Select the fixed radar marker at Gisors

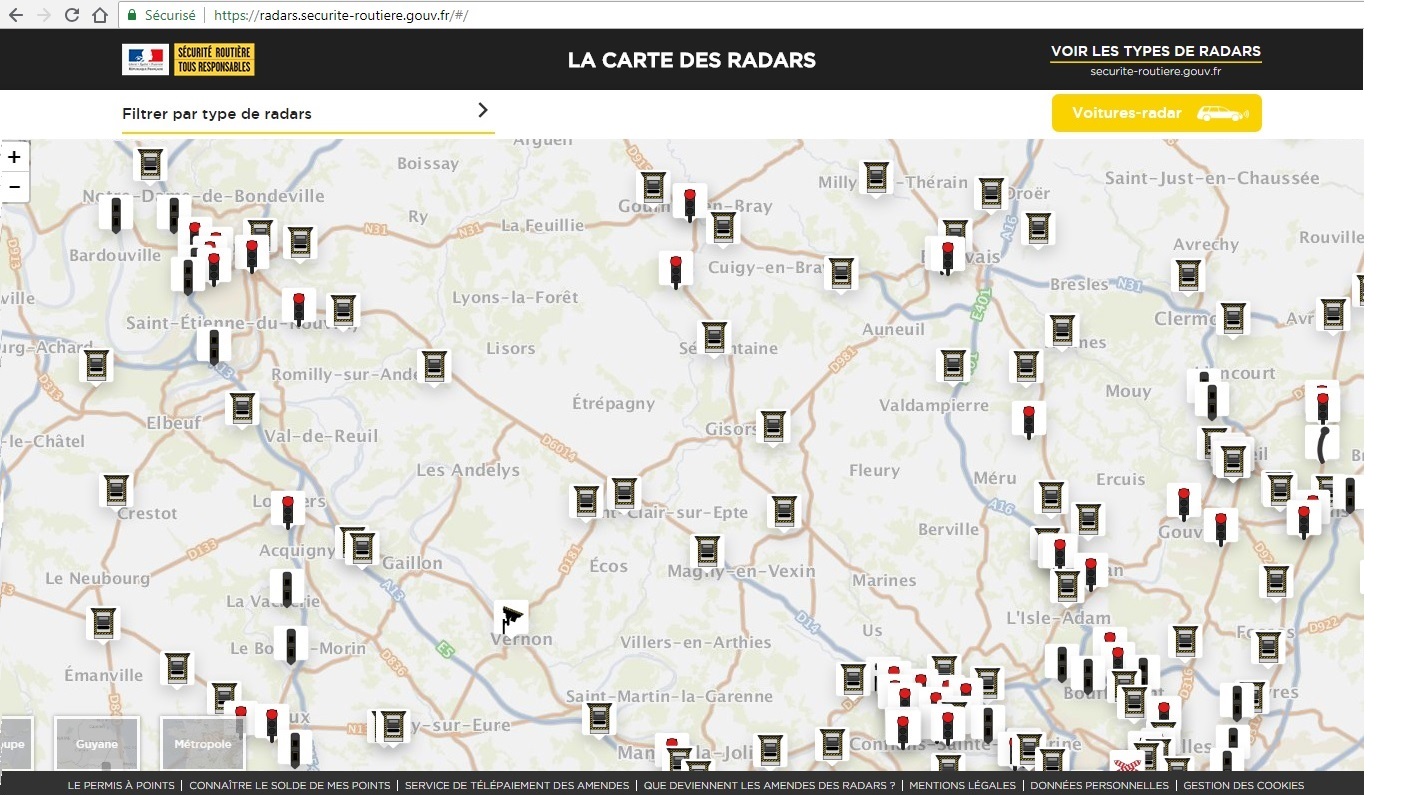pos(773,426)
